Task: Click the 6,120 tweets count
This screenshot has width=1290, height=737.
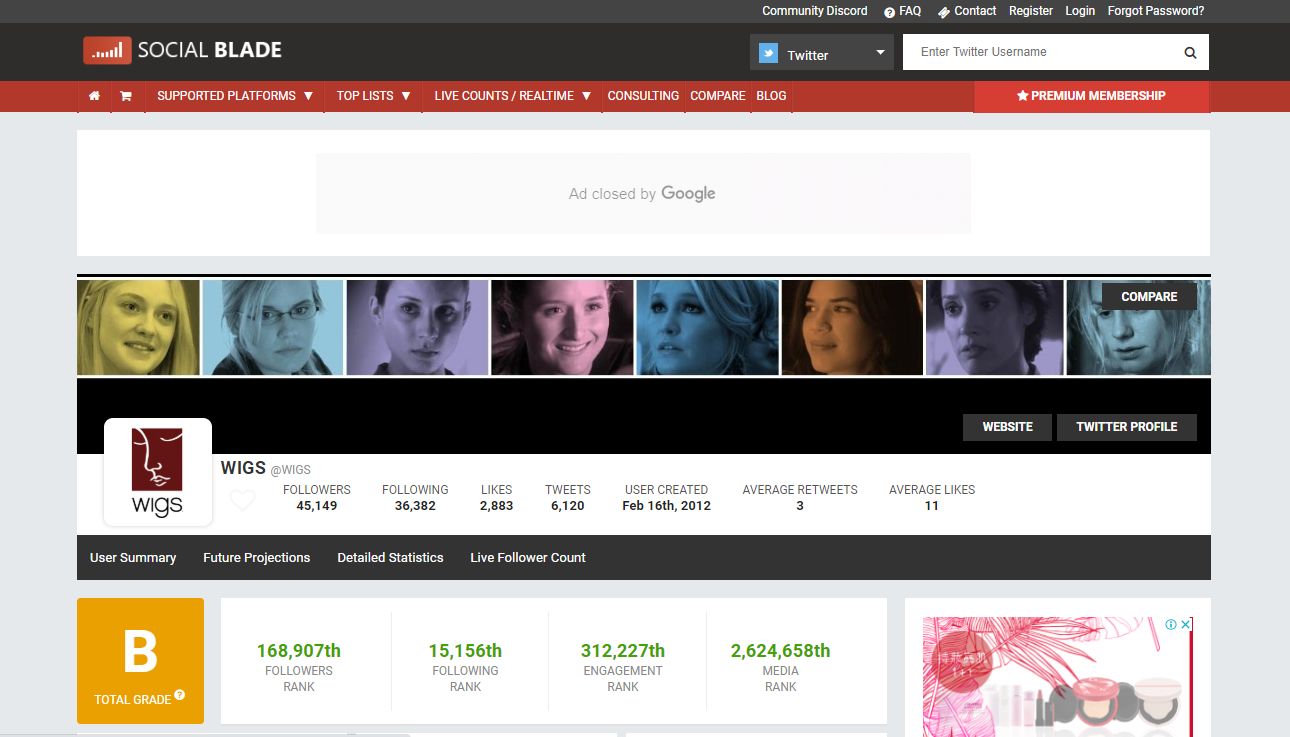Action: [x=568, y=506]
